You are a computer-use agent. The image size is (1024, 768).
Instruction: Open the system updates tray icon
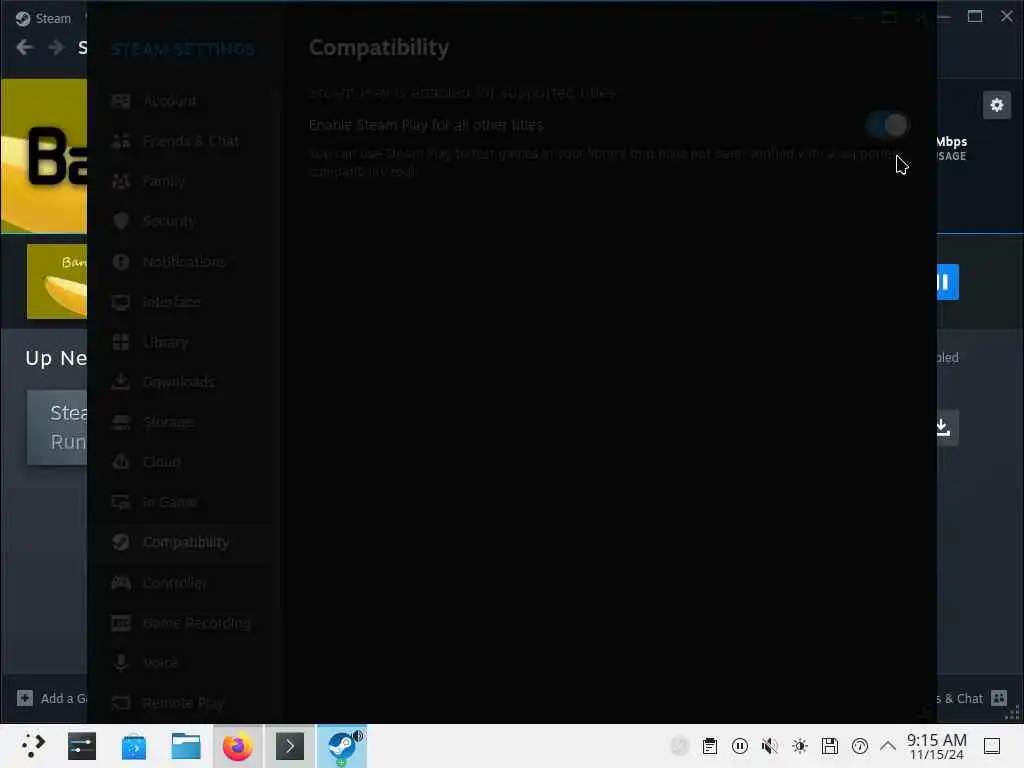tap(860, 746)
